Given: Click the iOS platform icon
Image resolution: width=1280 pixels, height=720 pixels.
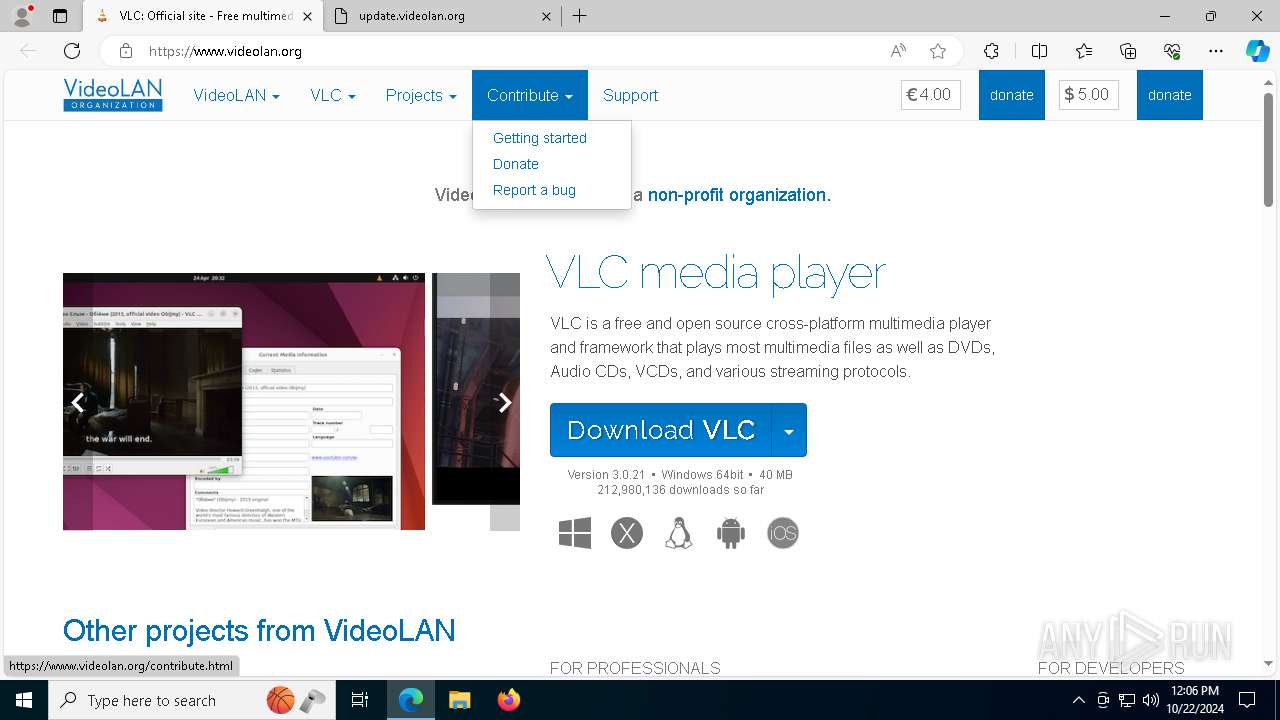Looking at the screenshot, I should [x=783, y=533].
